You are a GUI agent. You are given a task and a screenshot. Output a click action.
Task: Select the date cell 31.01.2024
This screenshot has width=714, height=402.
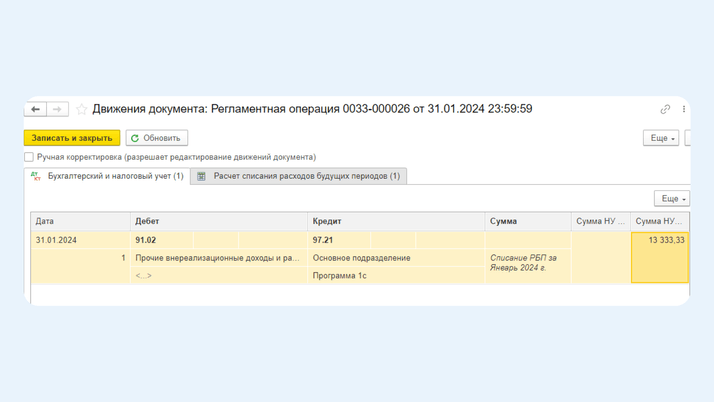tap(81, 240)
